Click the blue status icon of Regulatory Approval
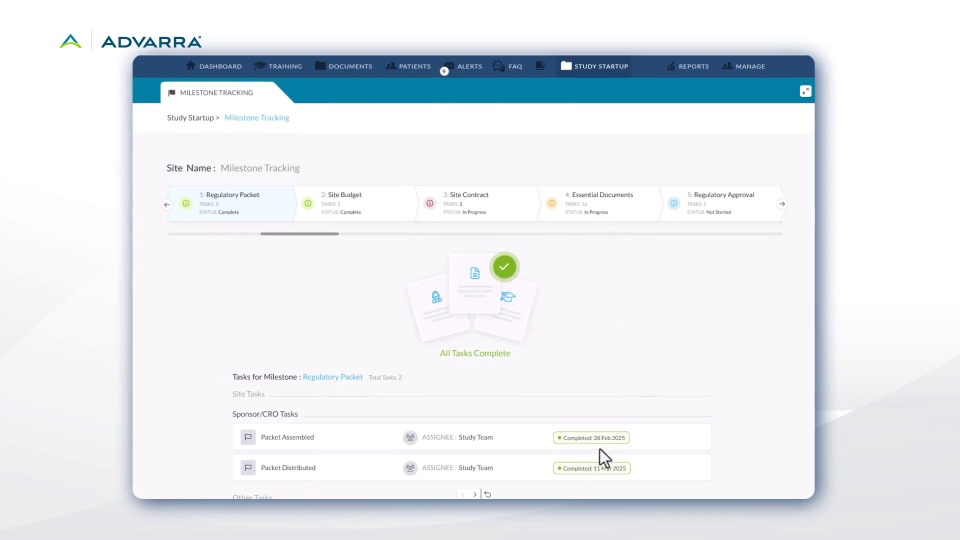 point(673,203)
